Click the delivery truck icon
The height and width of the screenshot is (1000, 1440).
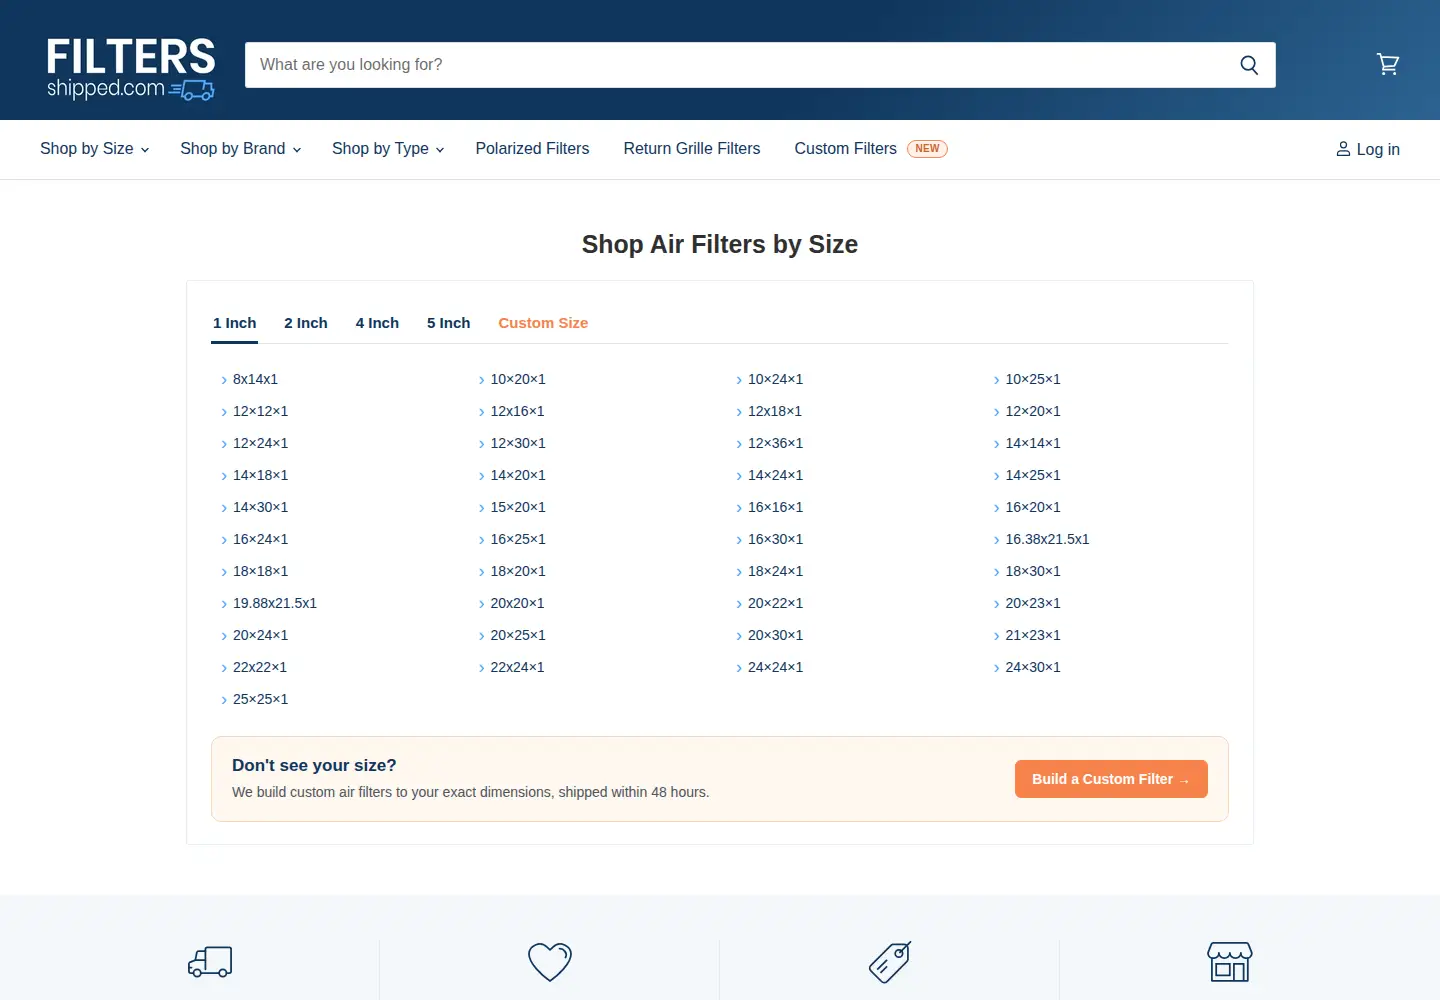pyautogui.click(x=210, y=962)
